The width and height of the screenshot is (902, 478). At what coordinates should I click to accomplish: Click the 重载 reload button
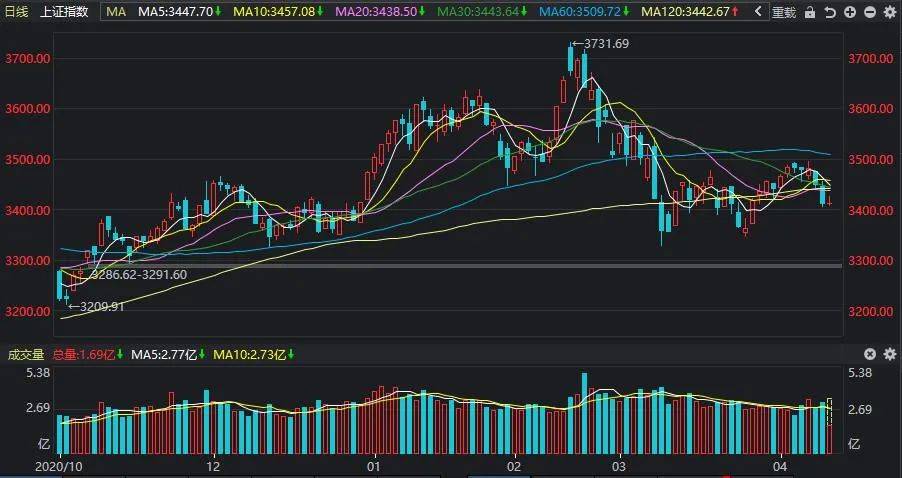(x=785, y=13)
